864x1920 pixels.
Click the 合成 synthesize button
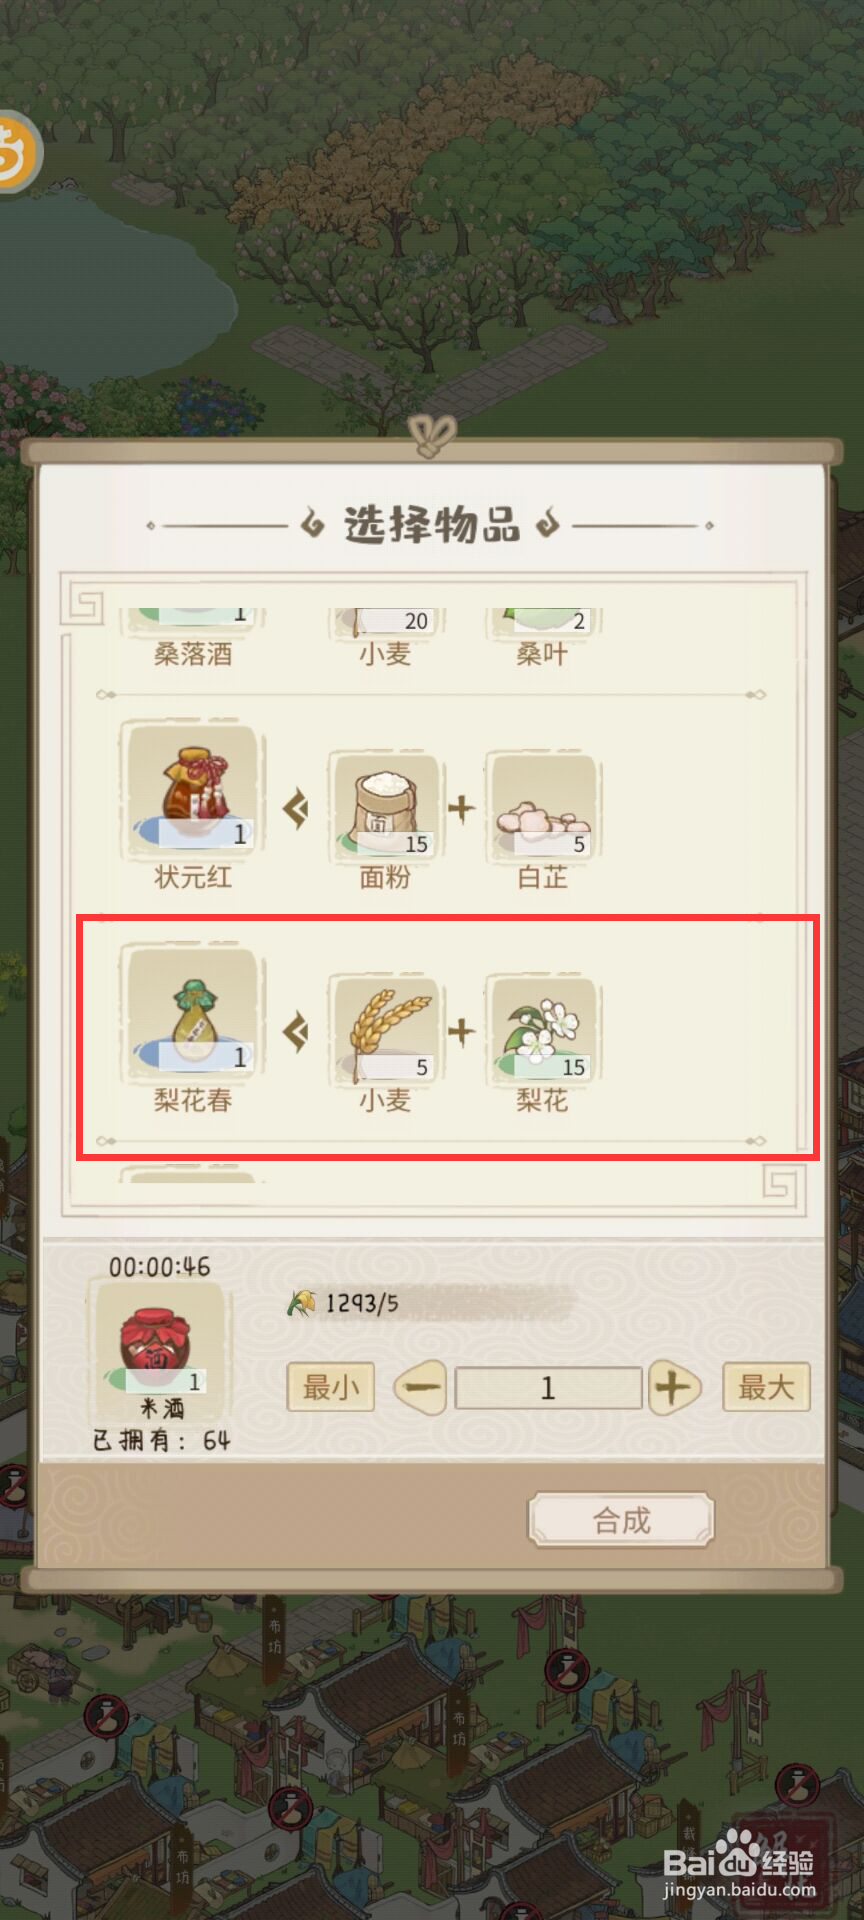point(621,1520)
